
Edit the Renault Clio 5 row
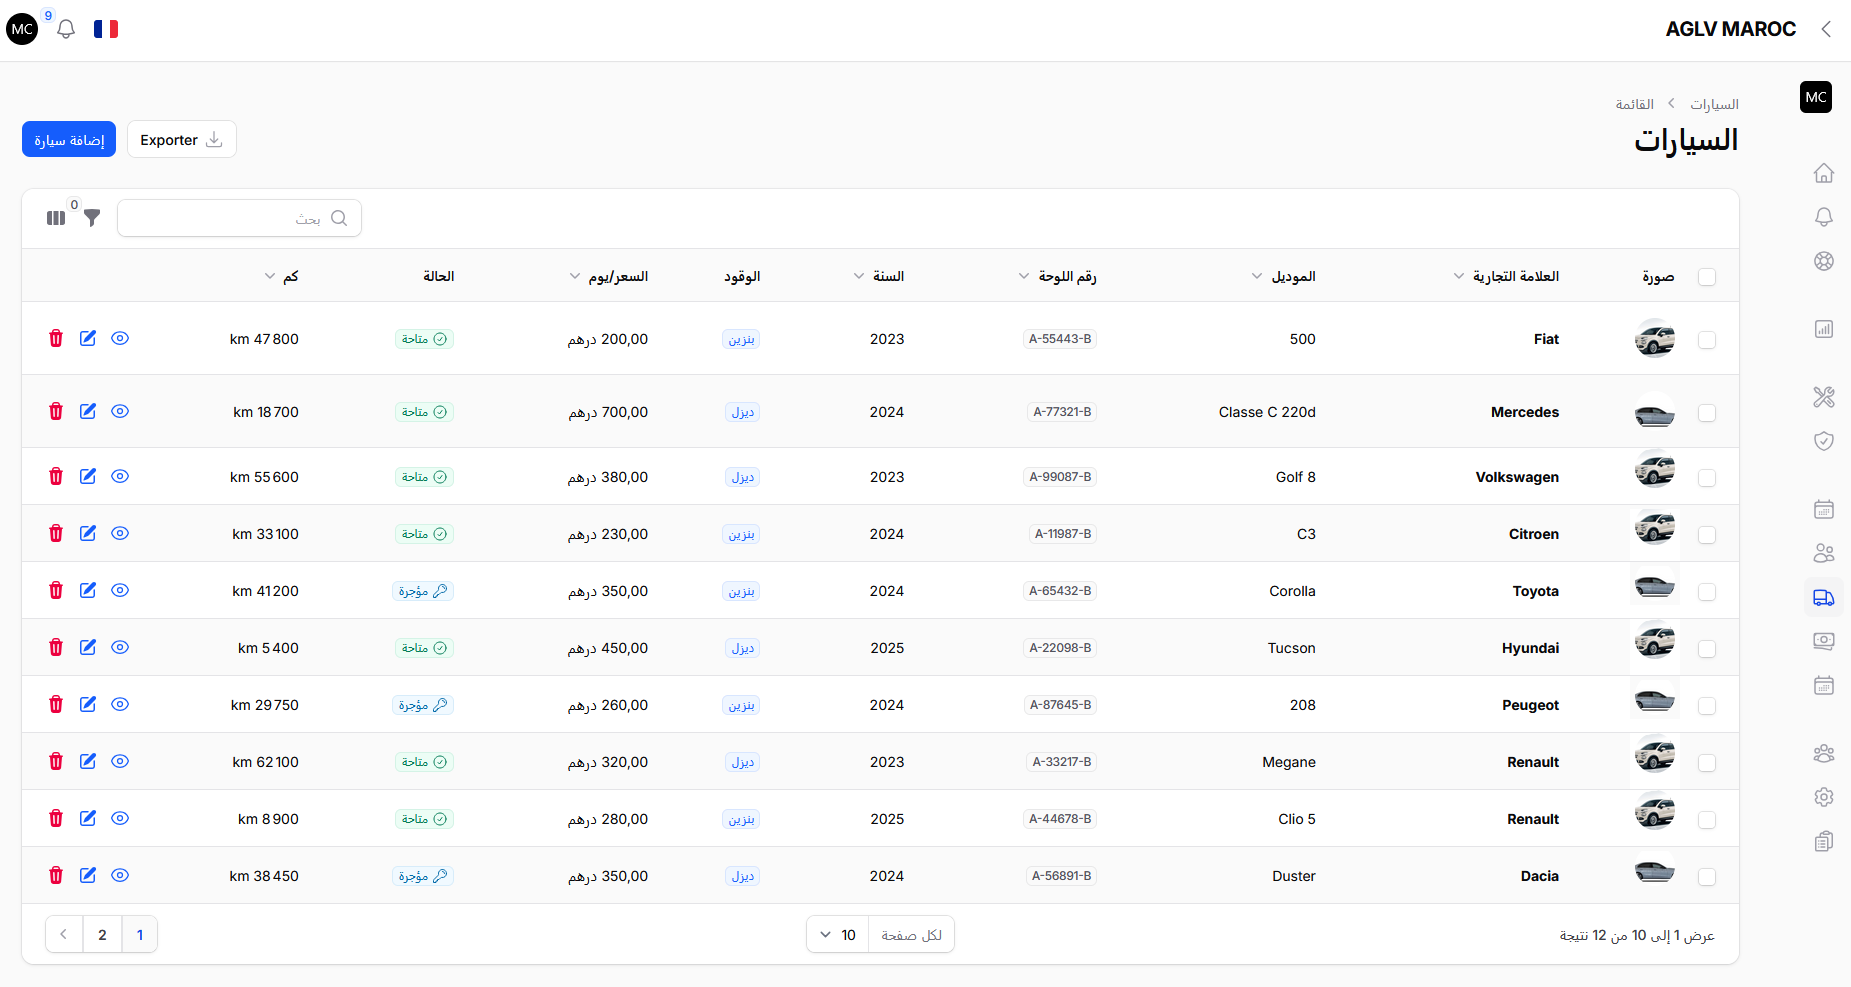(88, 818)
